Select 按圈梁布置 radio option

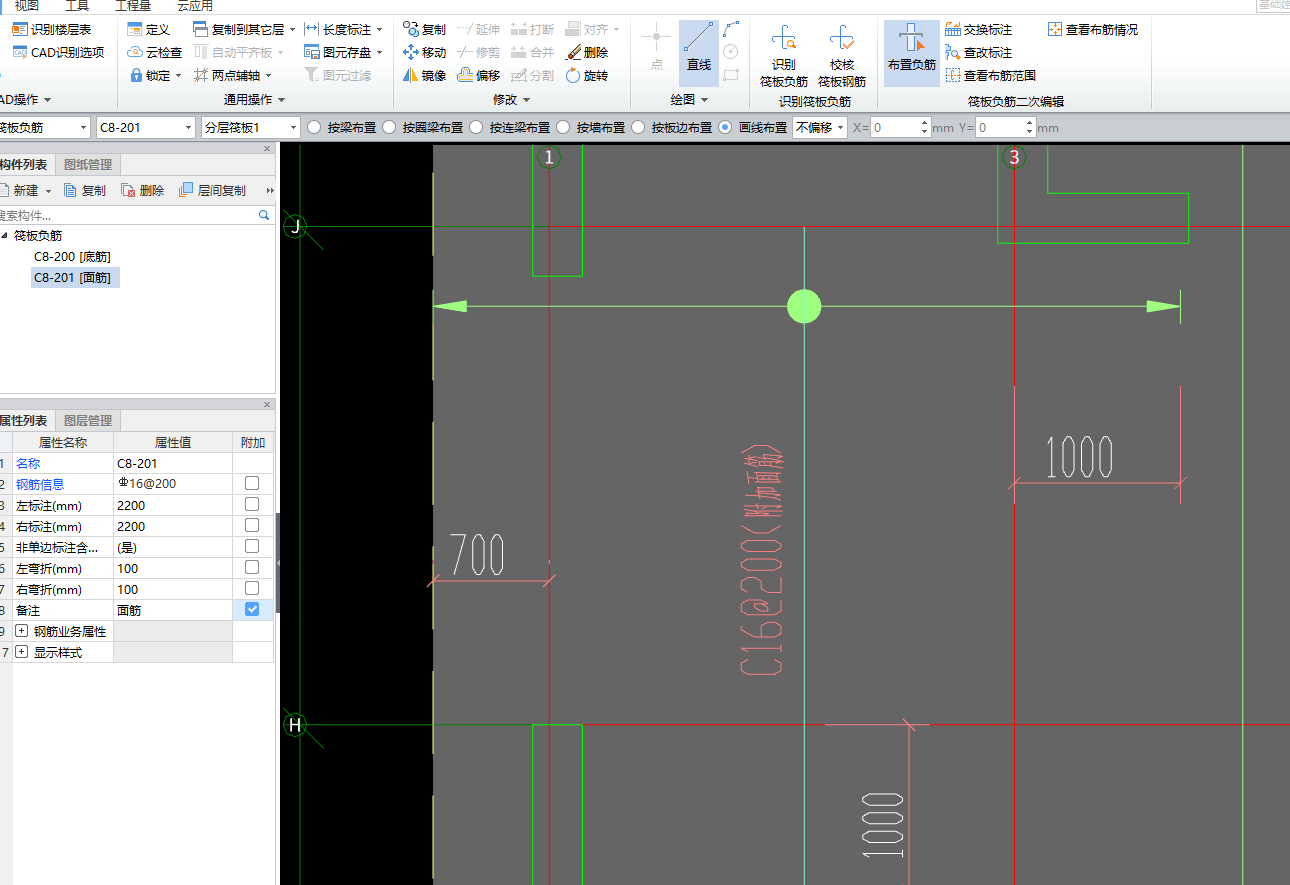point(389,127)
